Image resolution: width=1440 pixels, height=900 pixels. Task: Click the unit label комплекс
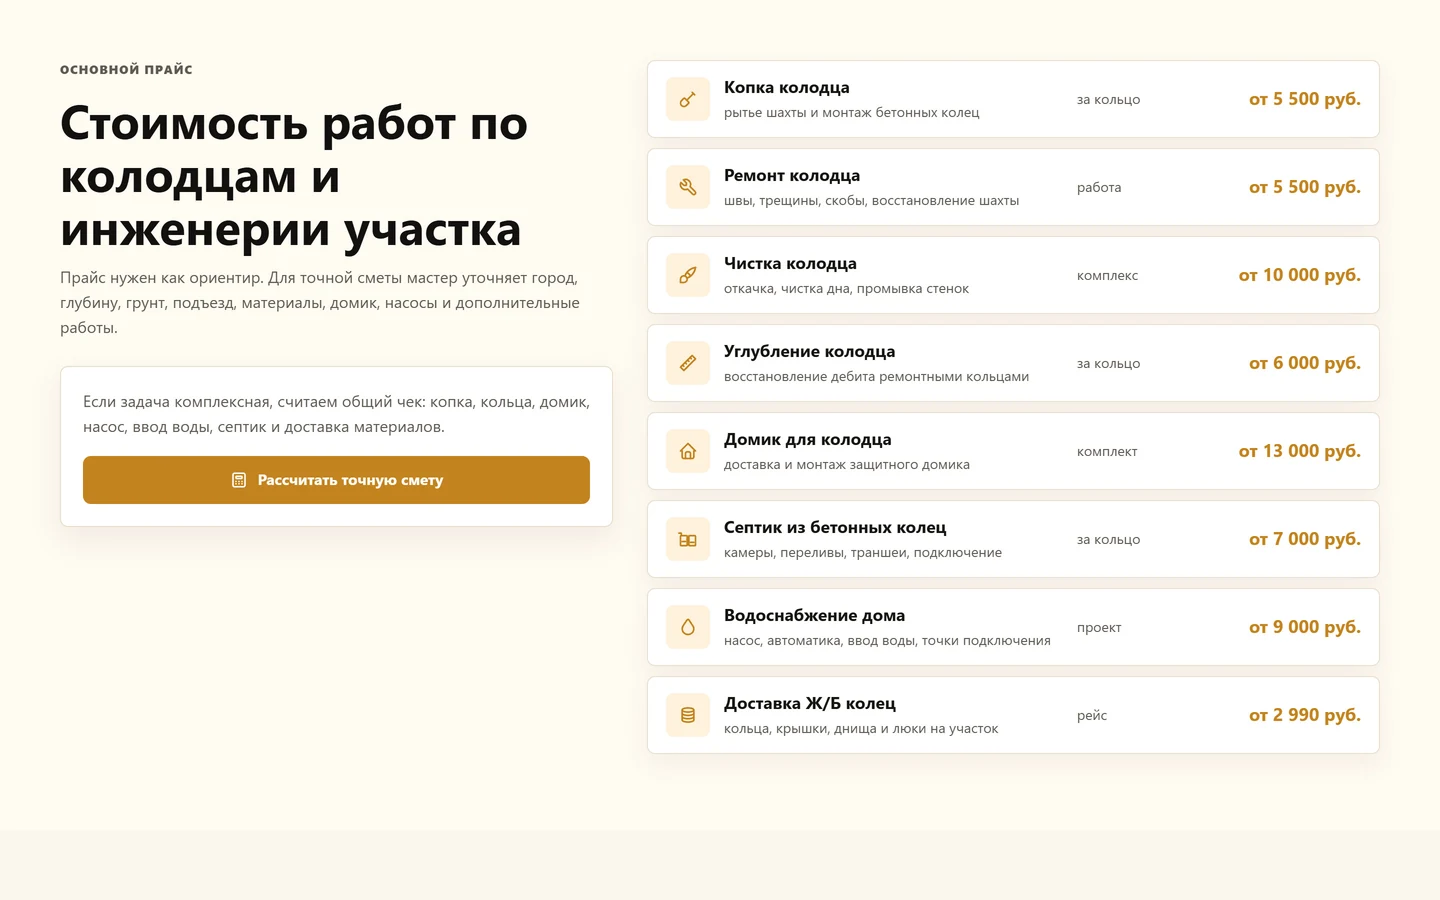click(x=1107, y=275)
